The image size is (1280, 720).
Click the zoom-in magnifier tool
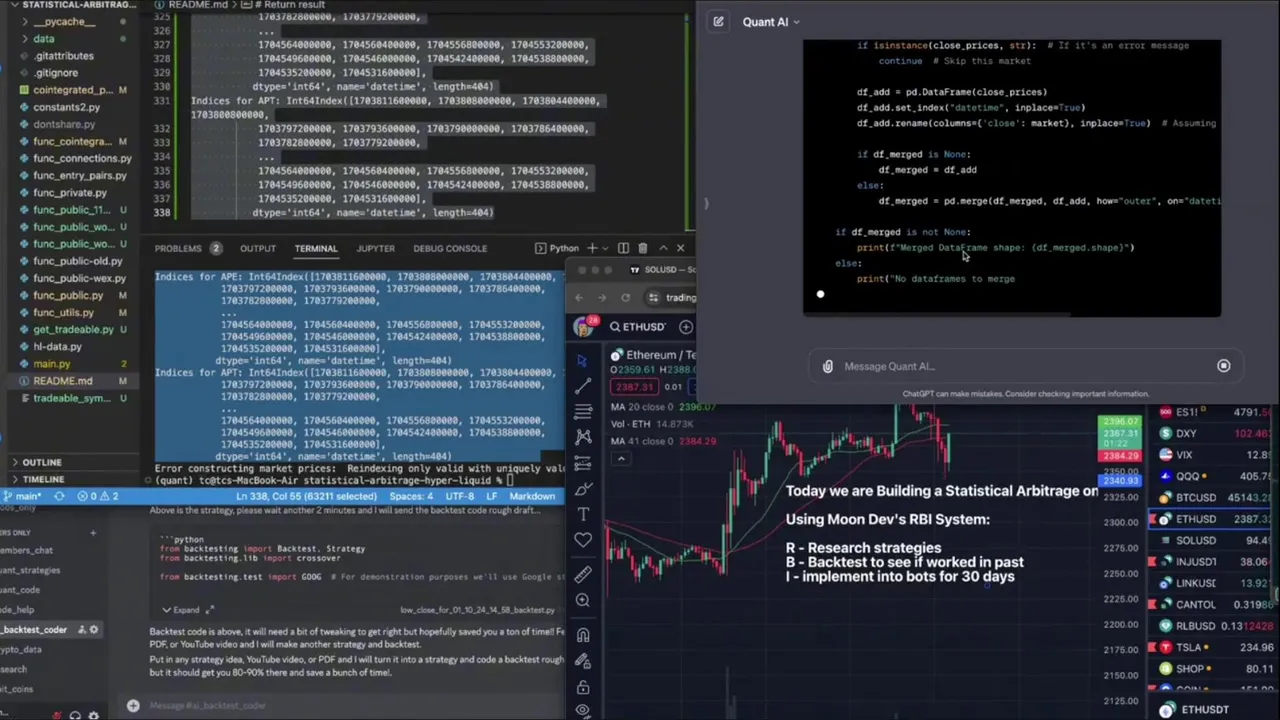pyautogui.click(x=583, y=600)
